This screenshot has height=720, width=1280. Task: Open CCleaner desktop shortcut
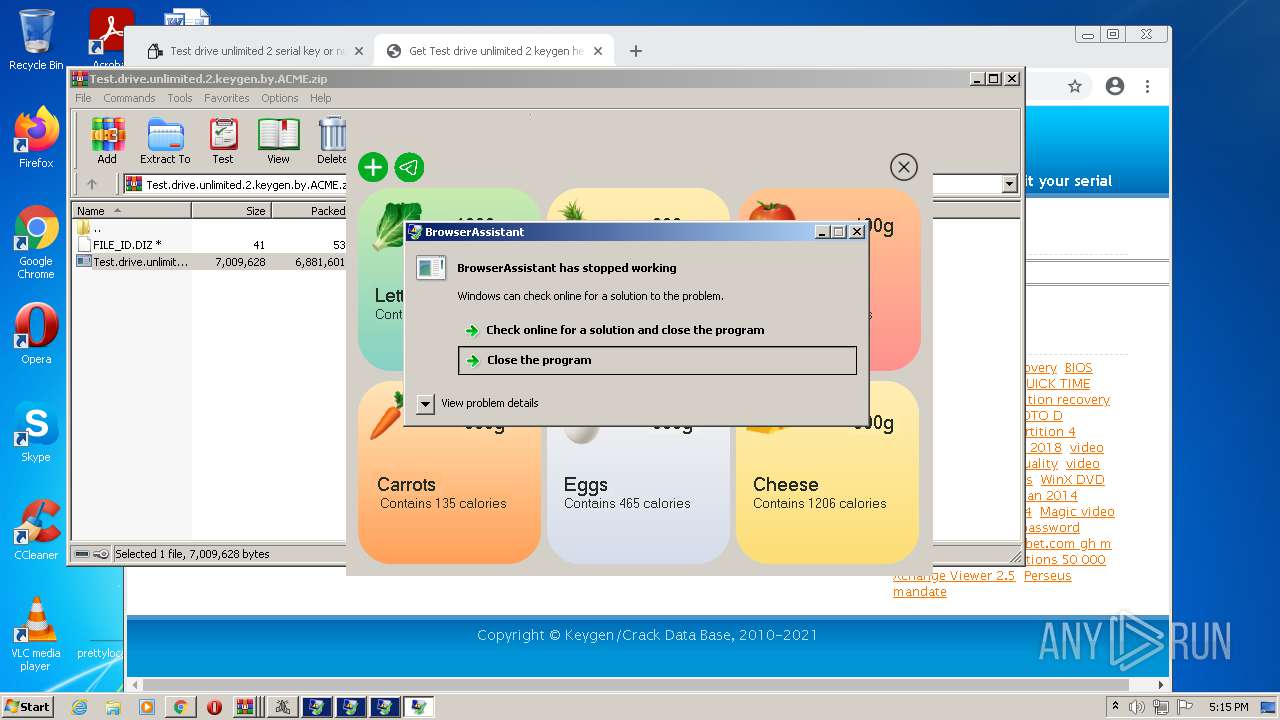tap(36, 530)
